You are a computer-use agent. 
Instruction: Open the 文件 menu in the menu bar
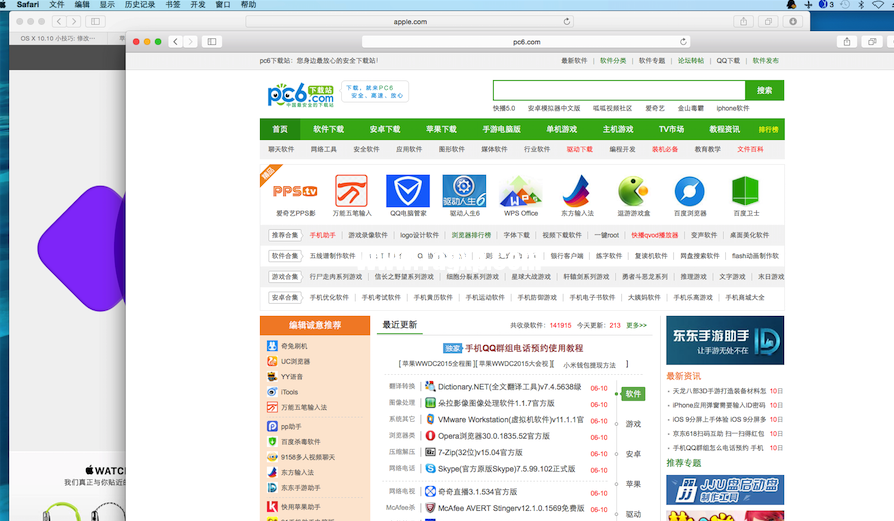(x=57, y=5)
